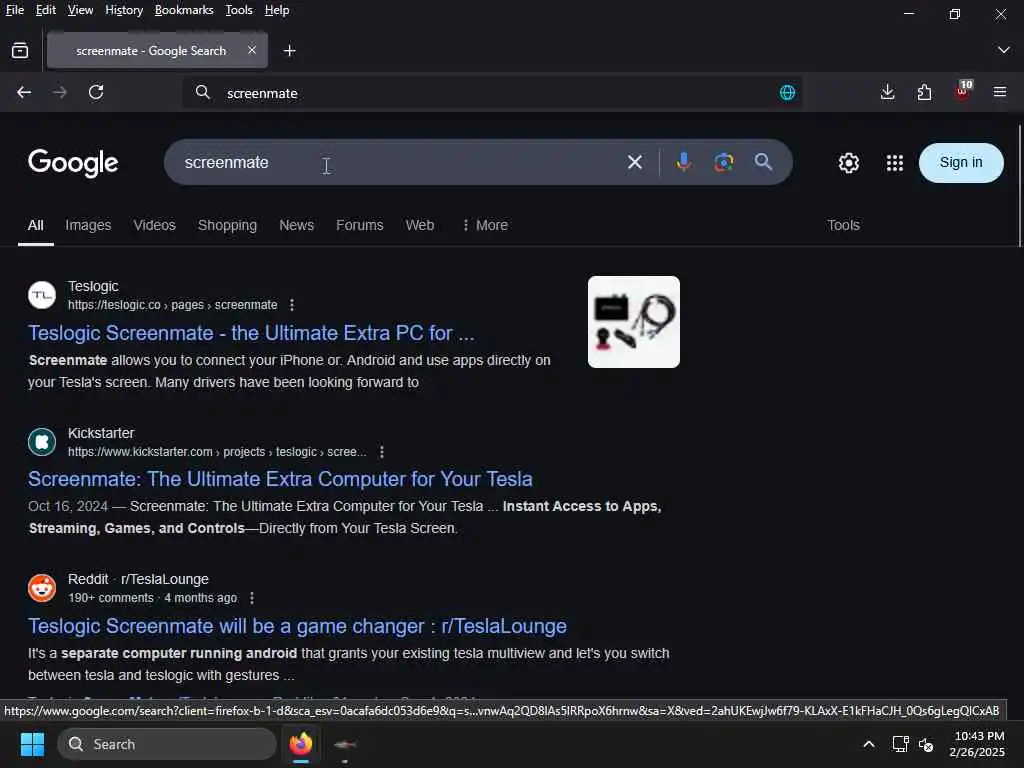Open the Windows Start menu

32,744
